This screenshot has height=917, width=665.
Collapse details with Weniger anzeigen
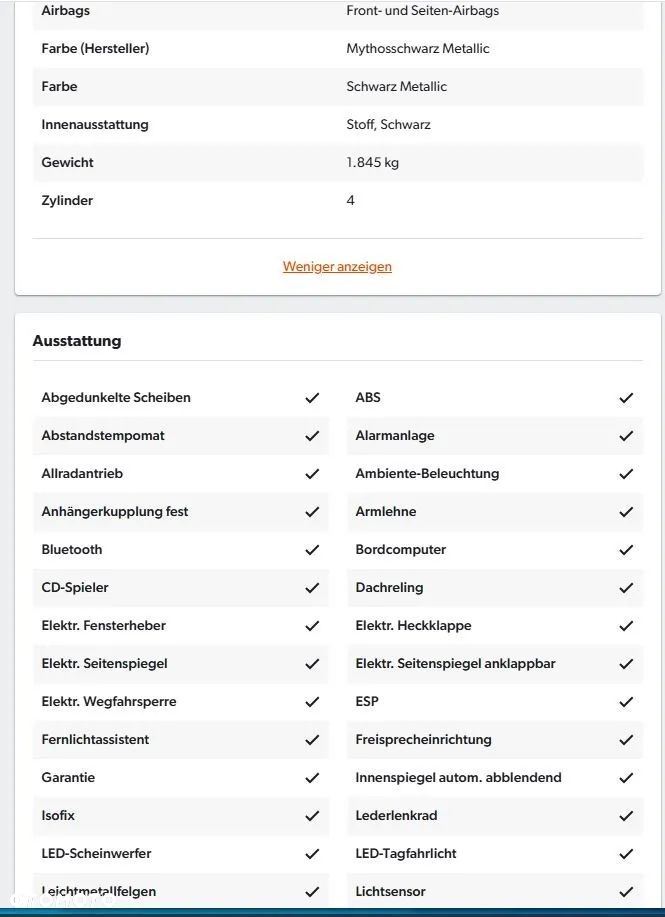(337, 267)
